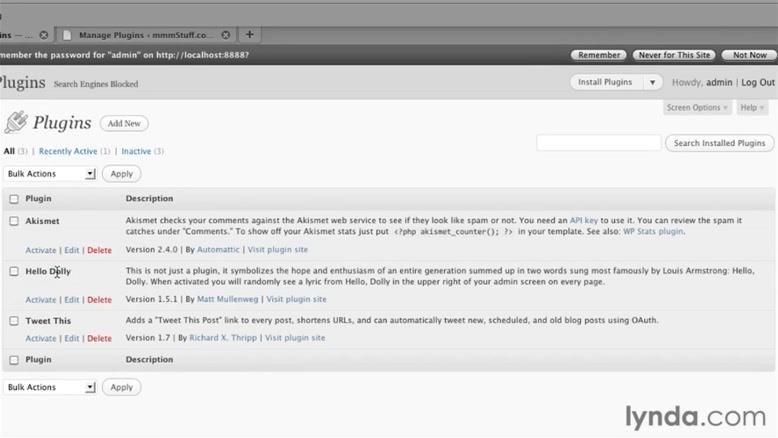Expand the Install Plugins dropdown arrow

[652, 83]
